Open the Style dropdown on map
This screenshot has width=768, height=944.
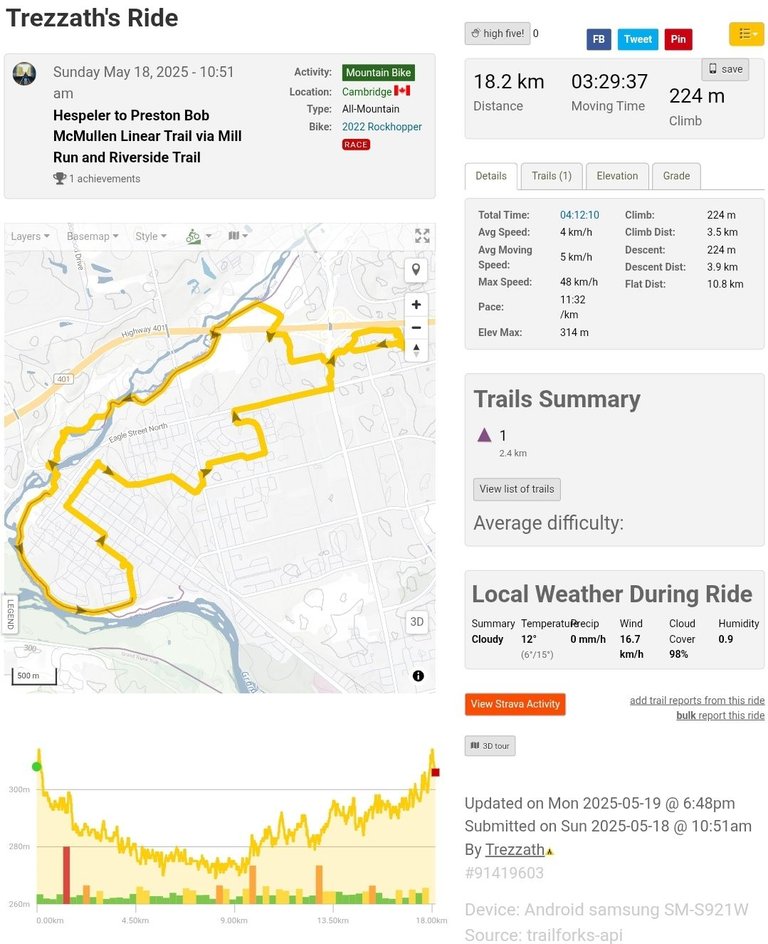tap(150, 236)
